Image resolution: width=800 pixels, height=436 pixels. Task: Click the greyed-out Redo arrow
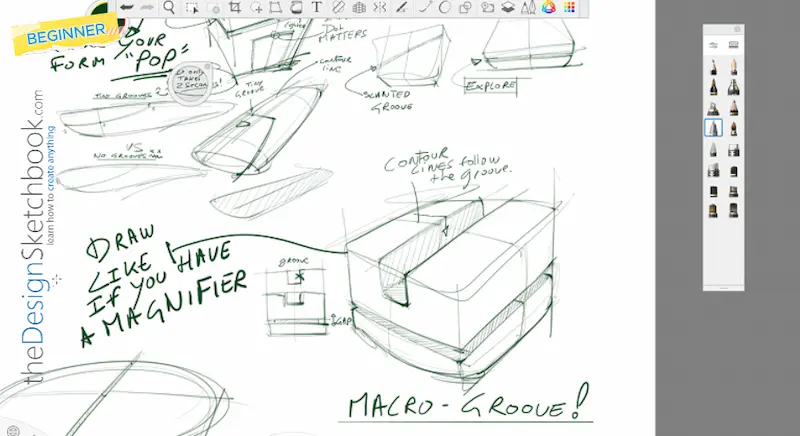pos(147,7)
